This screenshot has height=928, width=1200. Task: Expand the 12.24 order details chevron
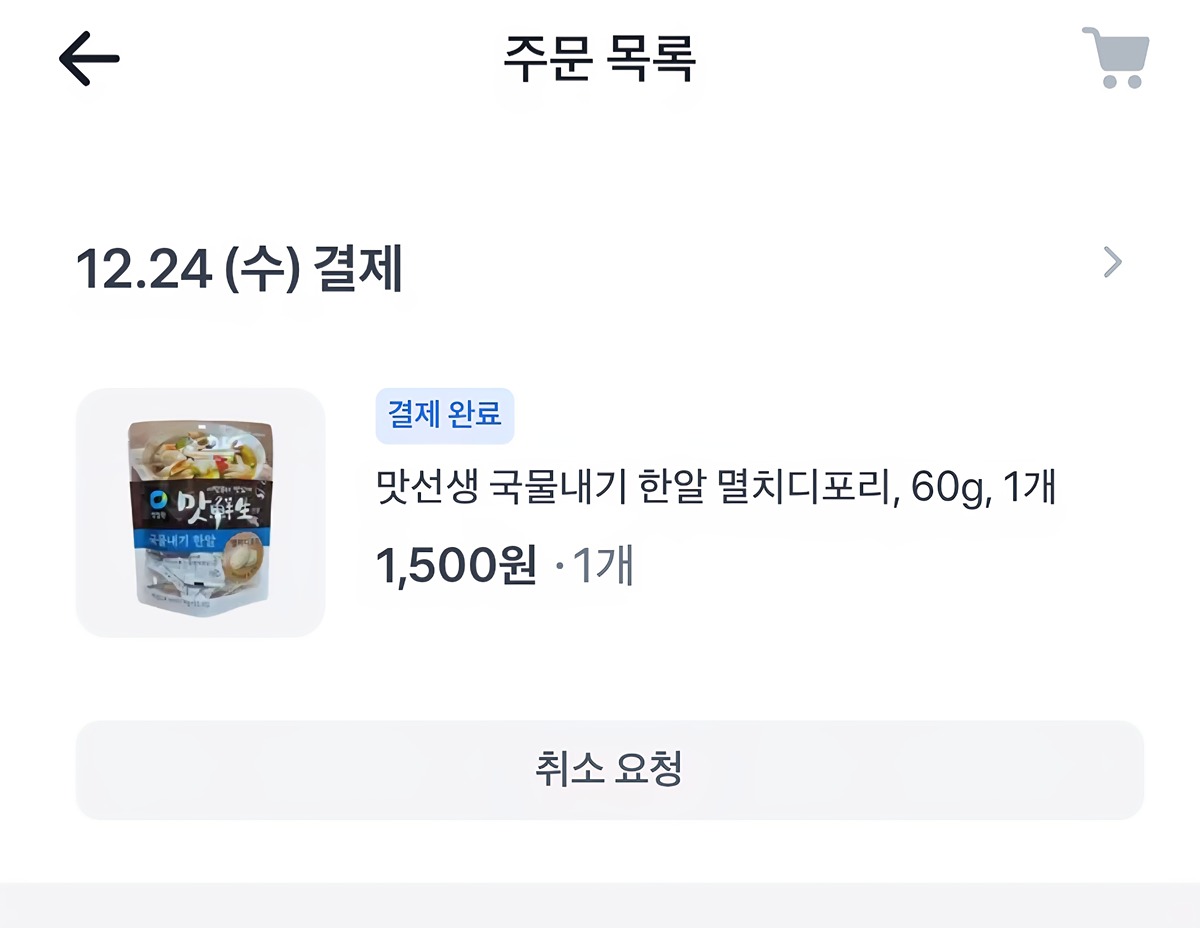pos(1112,263)
